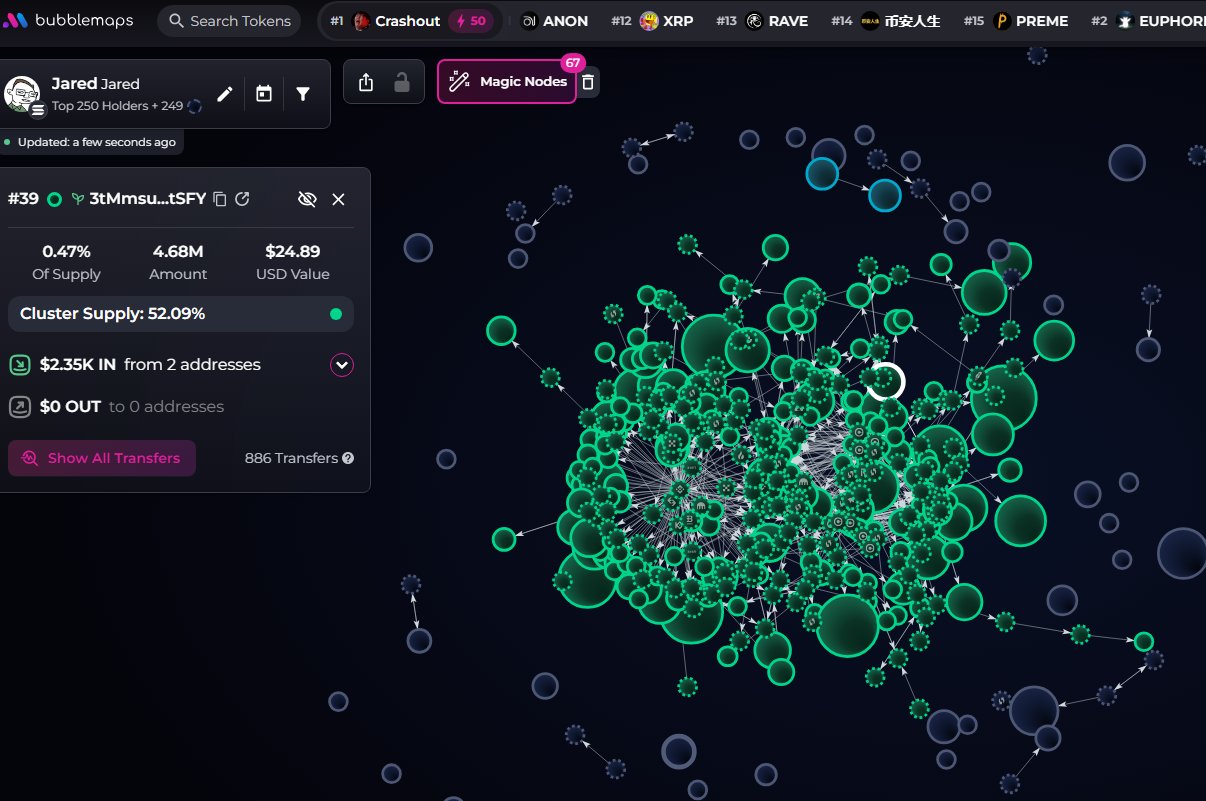The image size is (1206, 801).
Task: Open address 3tMmsu...tSFY in explorer
Action: point(242,199)
